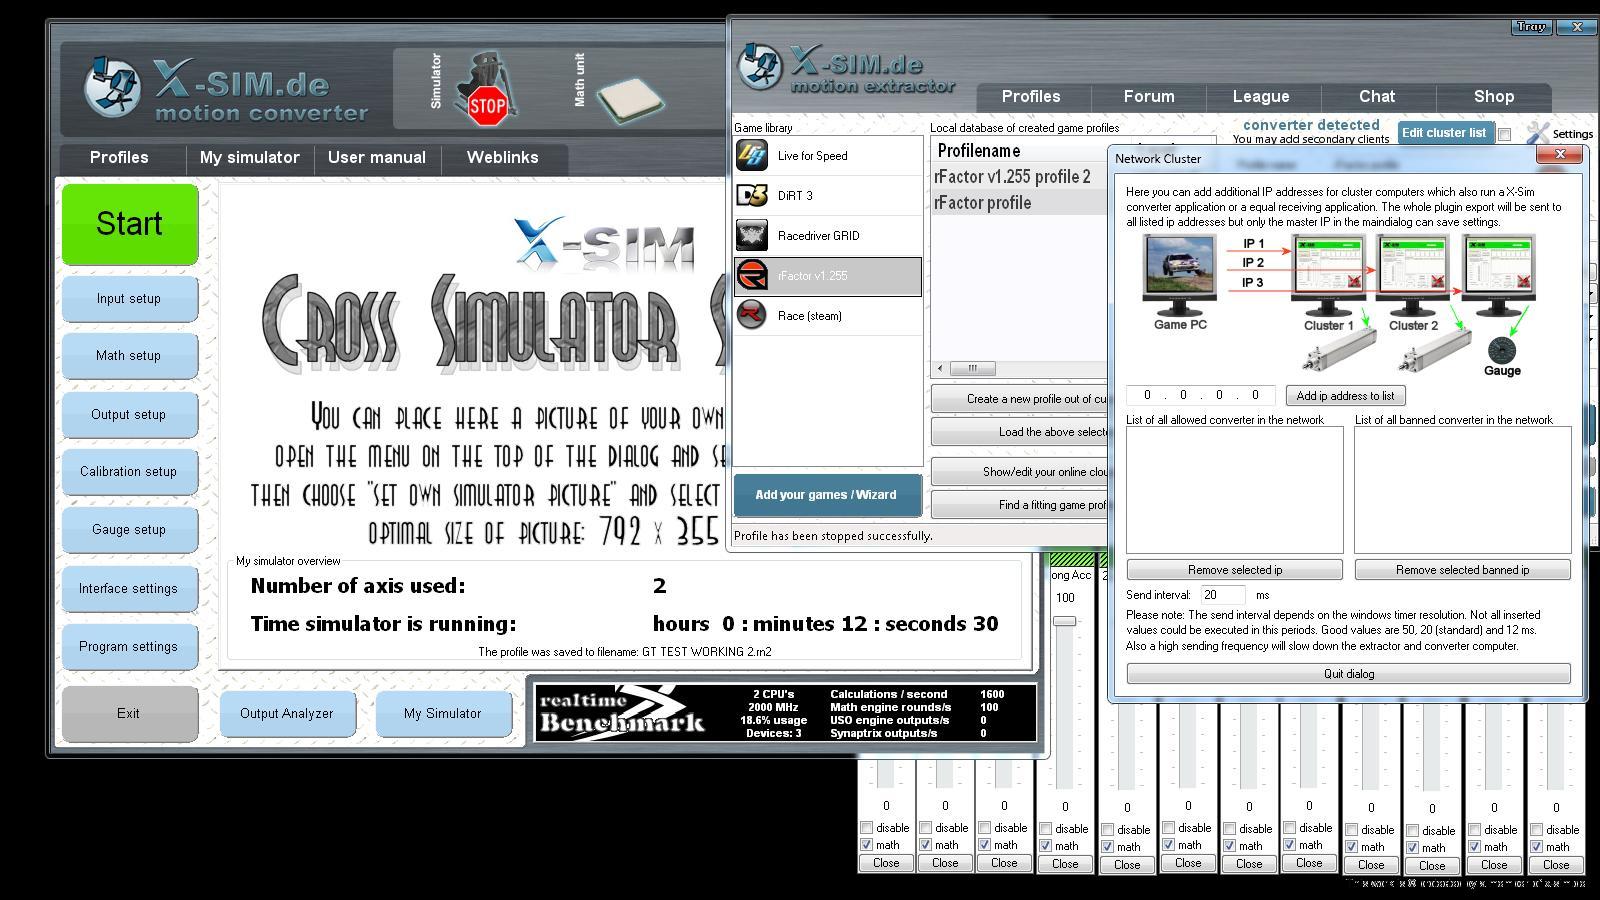Click the Exit button
The image size is (1600, 900).
(129, 714)
